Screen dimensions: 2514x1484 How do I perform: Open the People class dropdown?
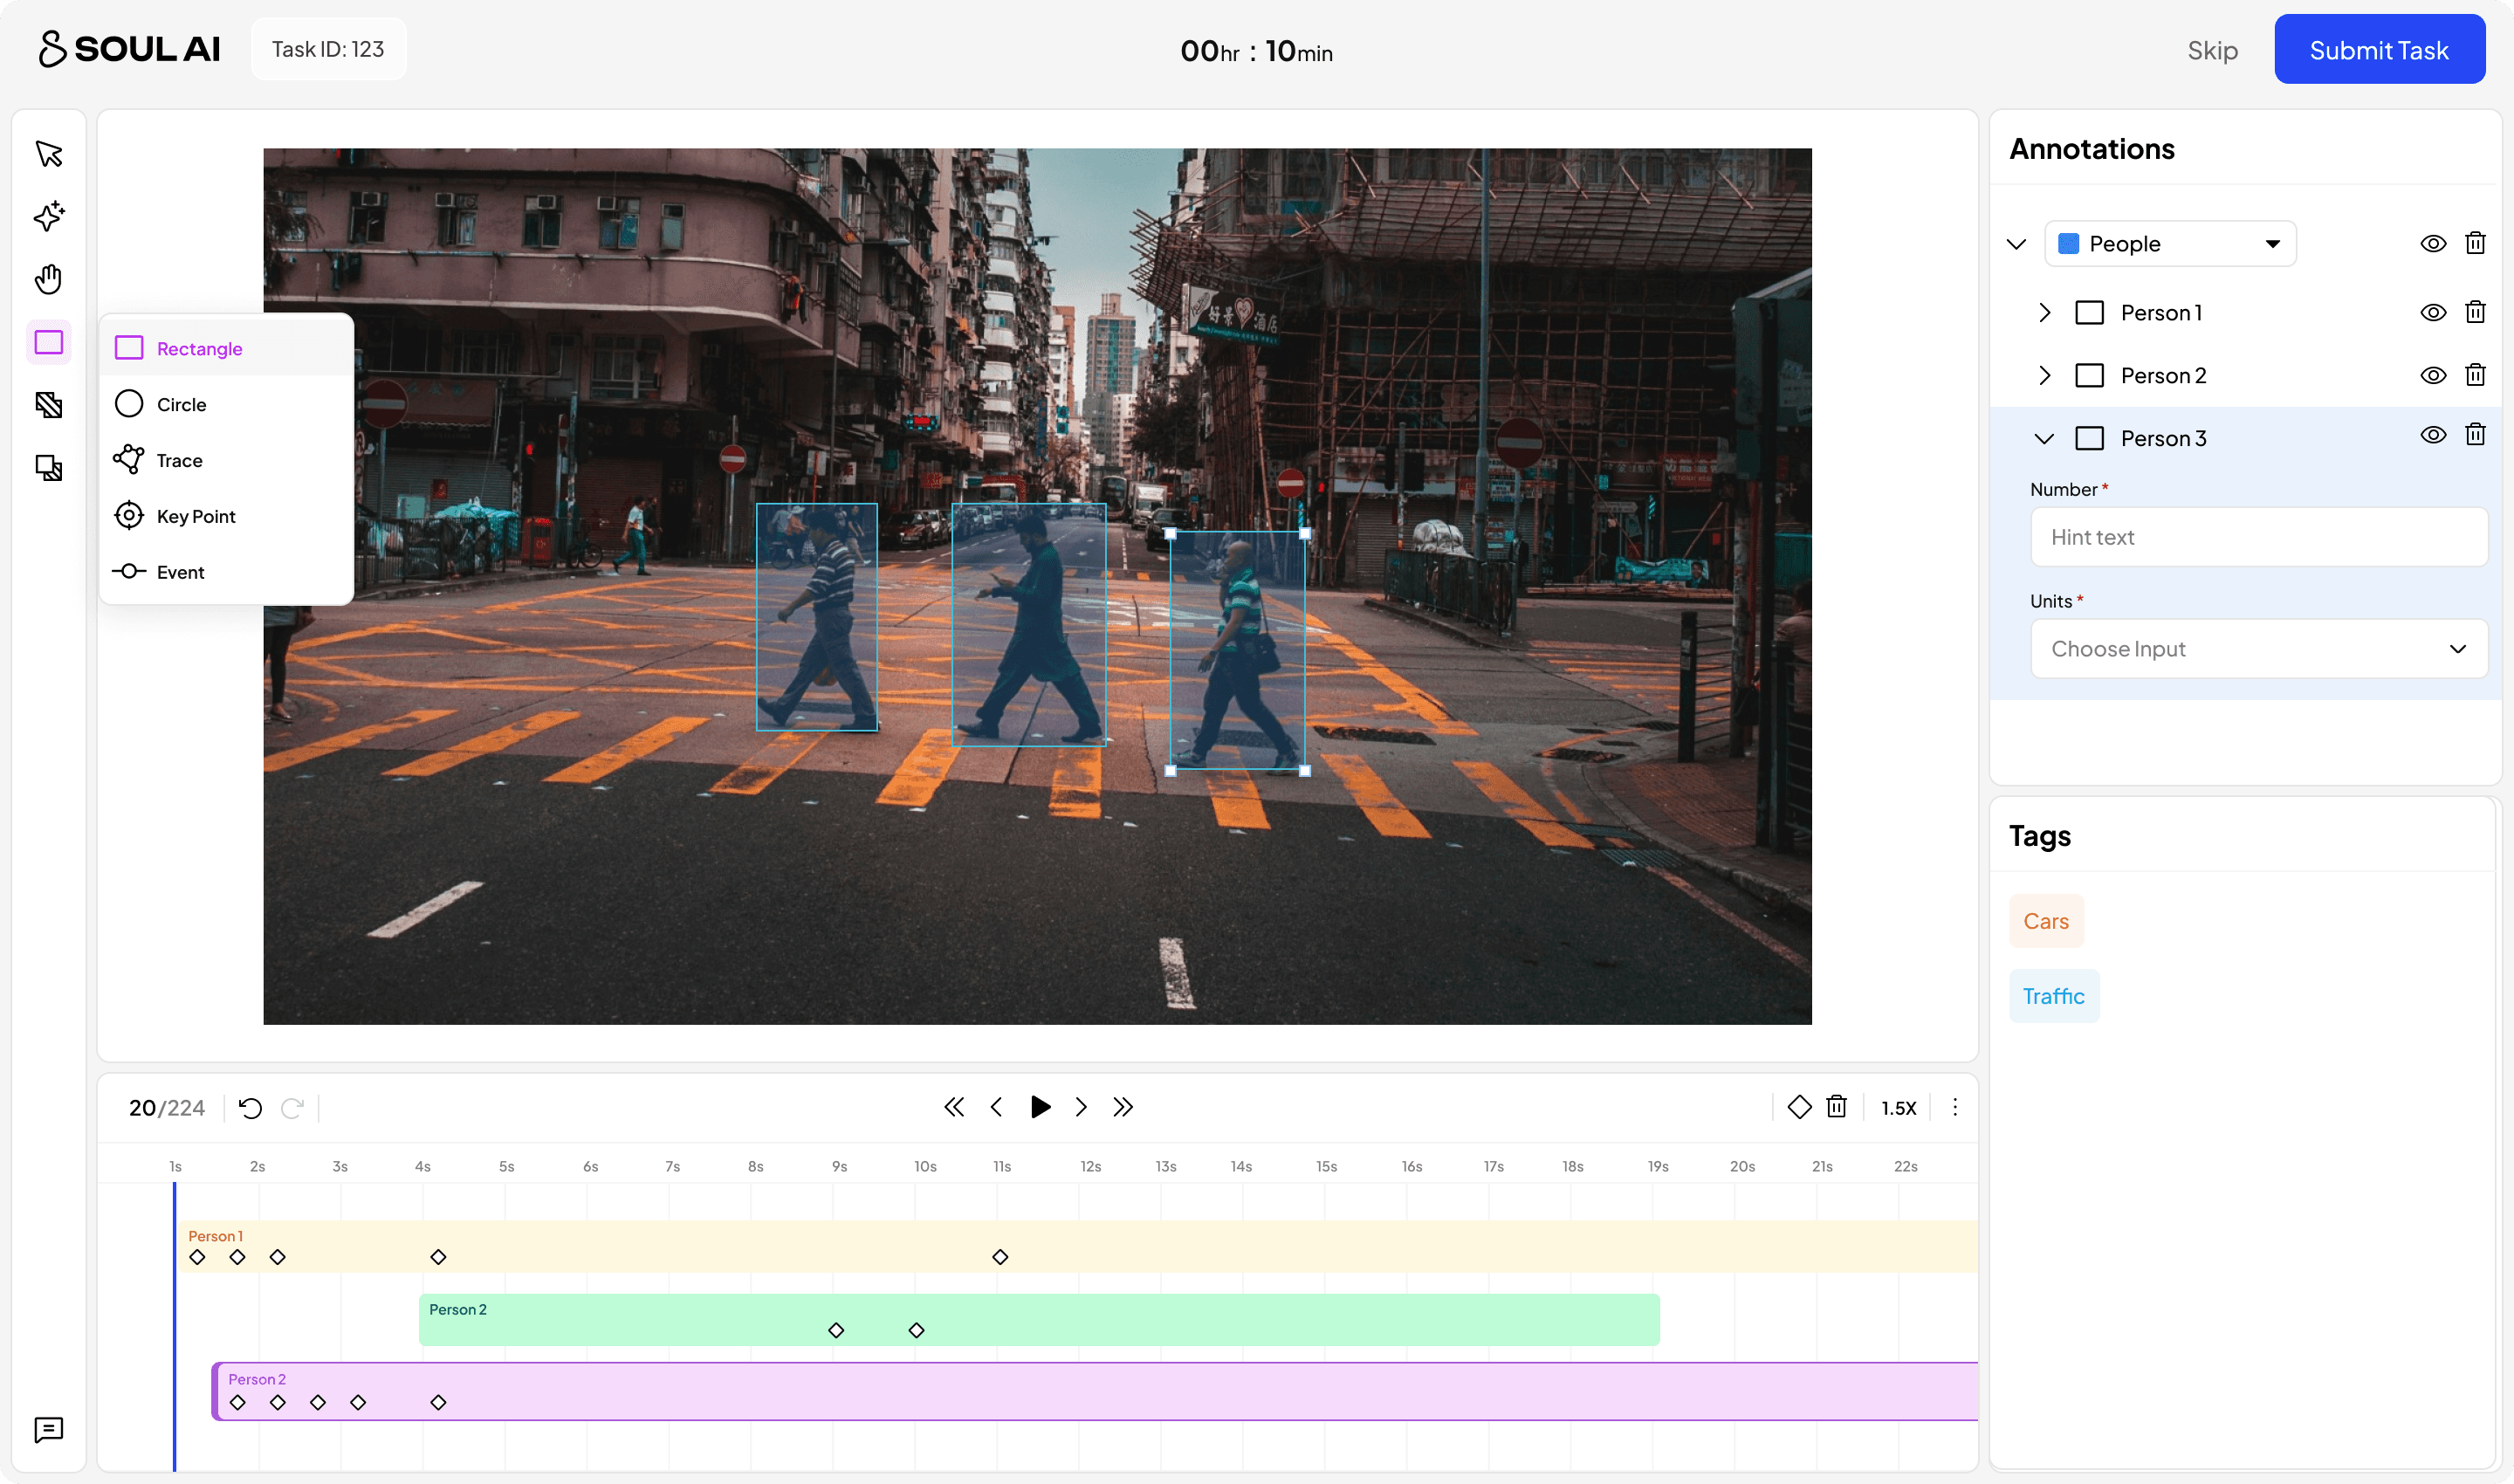2170,244
